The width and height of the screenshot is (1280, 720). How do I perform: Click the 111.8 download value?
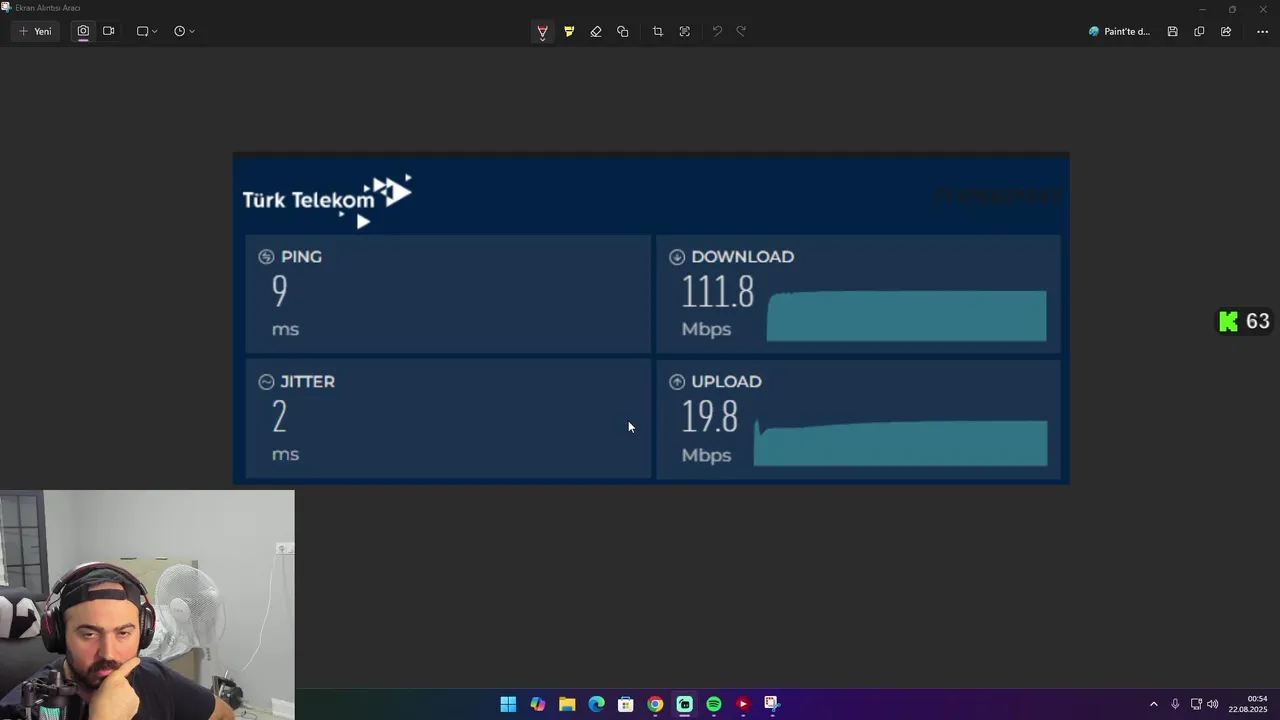(718, 292)
